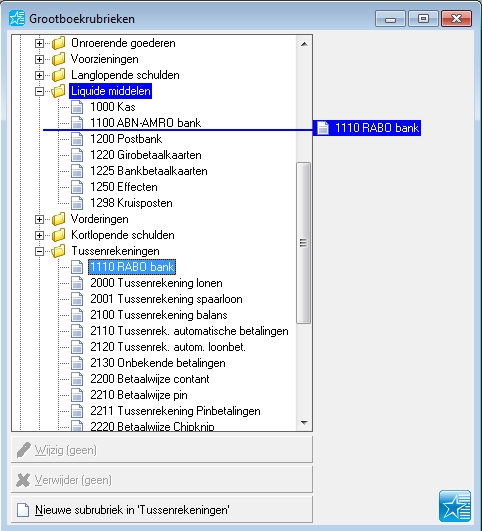Image resolution: width=482 pixels, height=531 pixels.
Task: Collapse the Liquide middelen folder
Action: [x=39, y=91]
